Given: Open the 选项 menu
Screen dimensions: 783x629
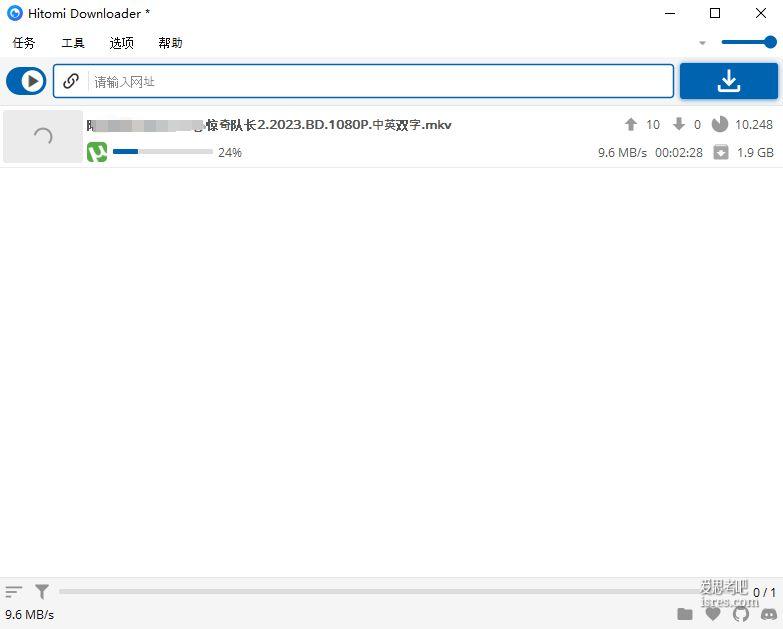Looking at the screenshot, I should 121,43.
